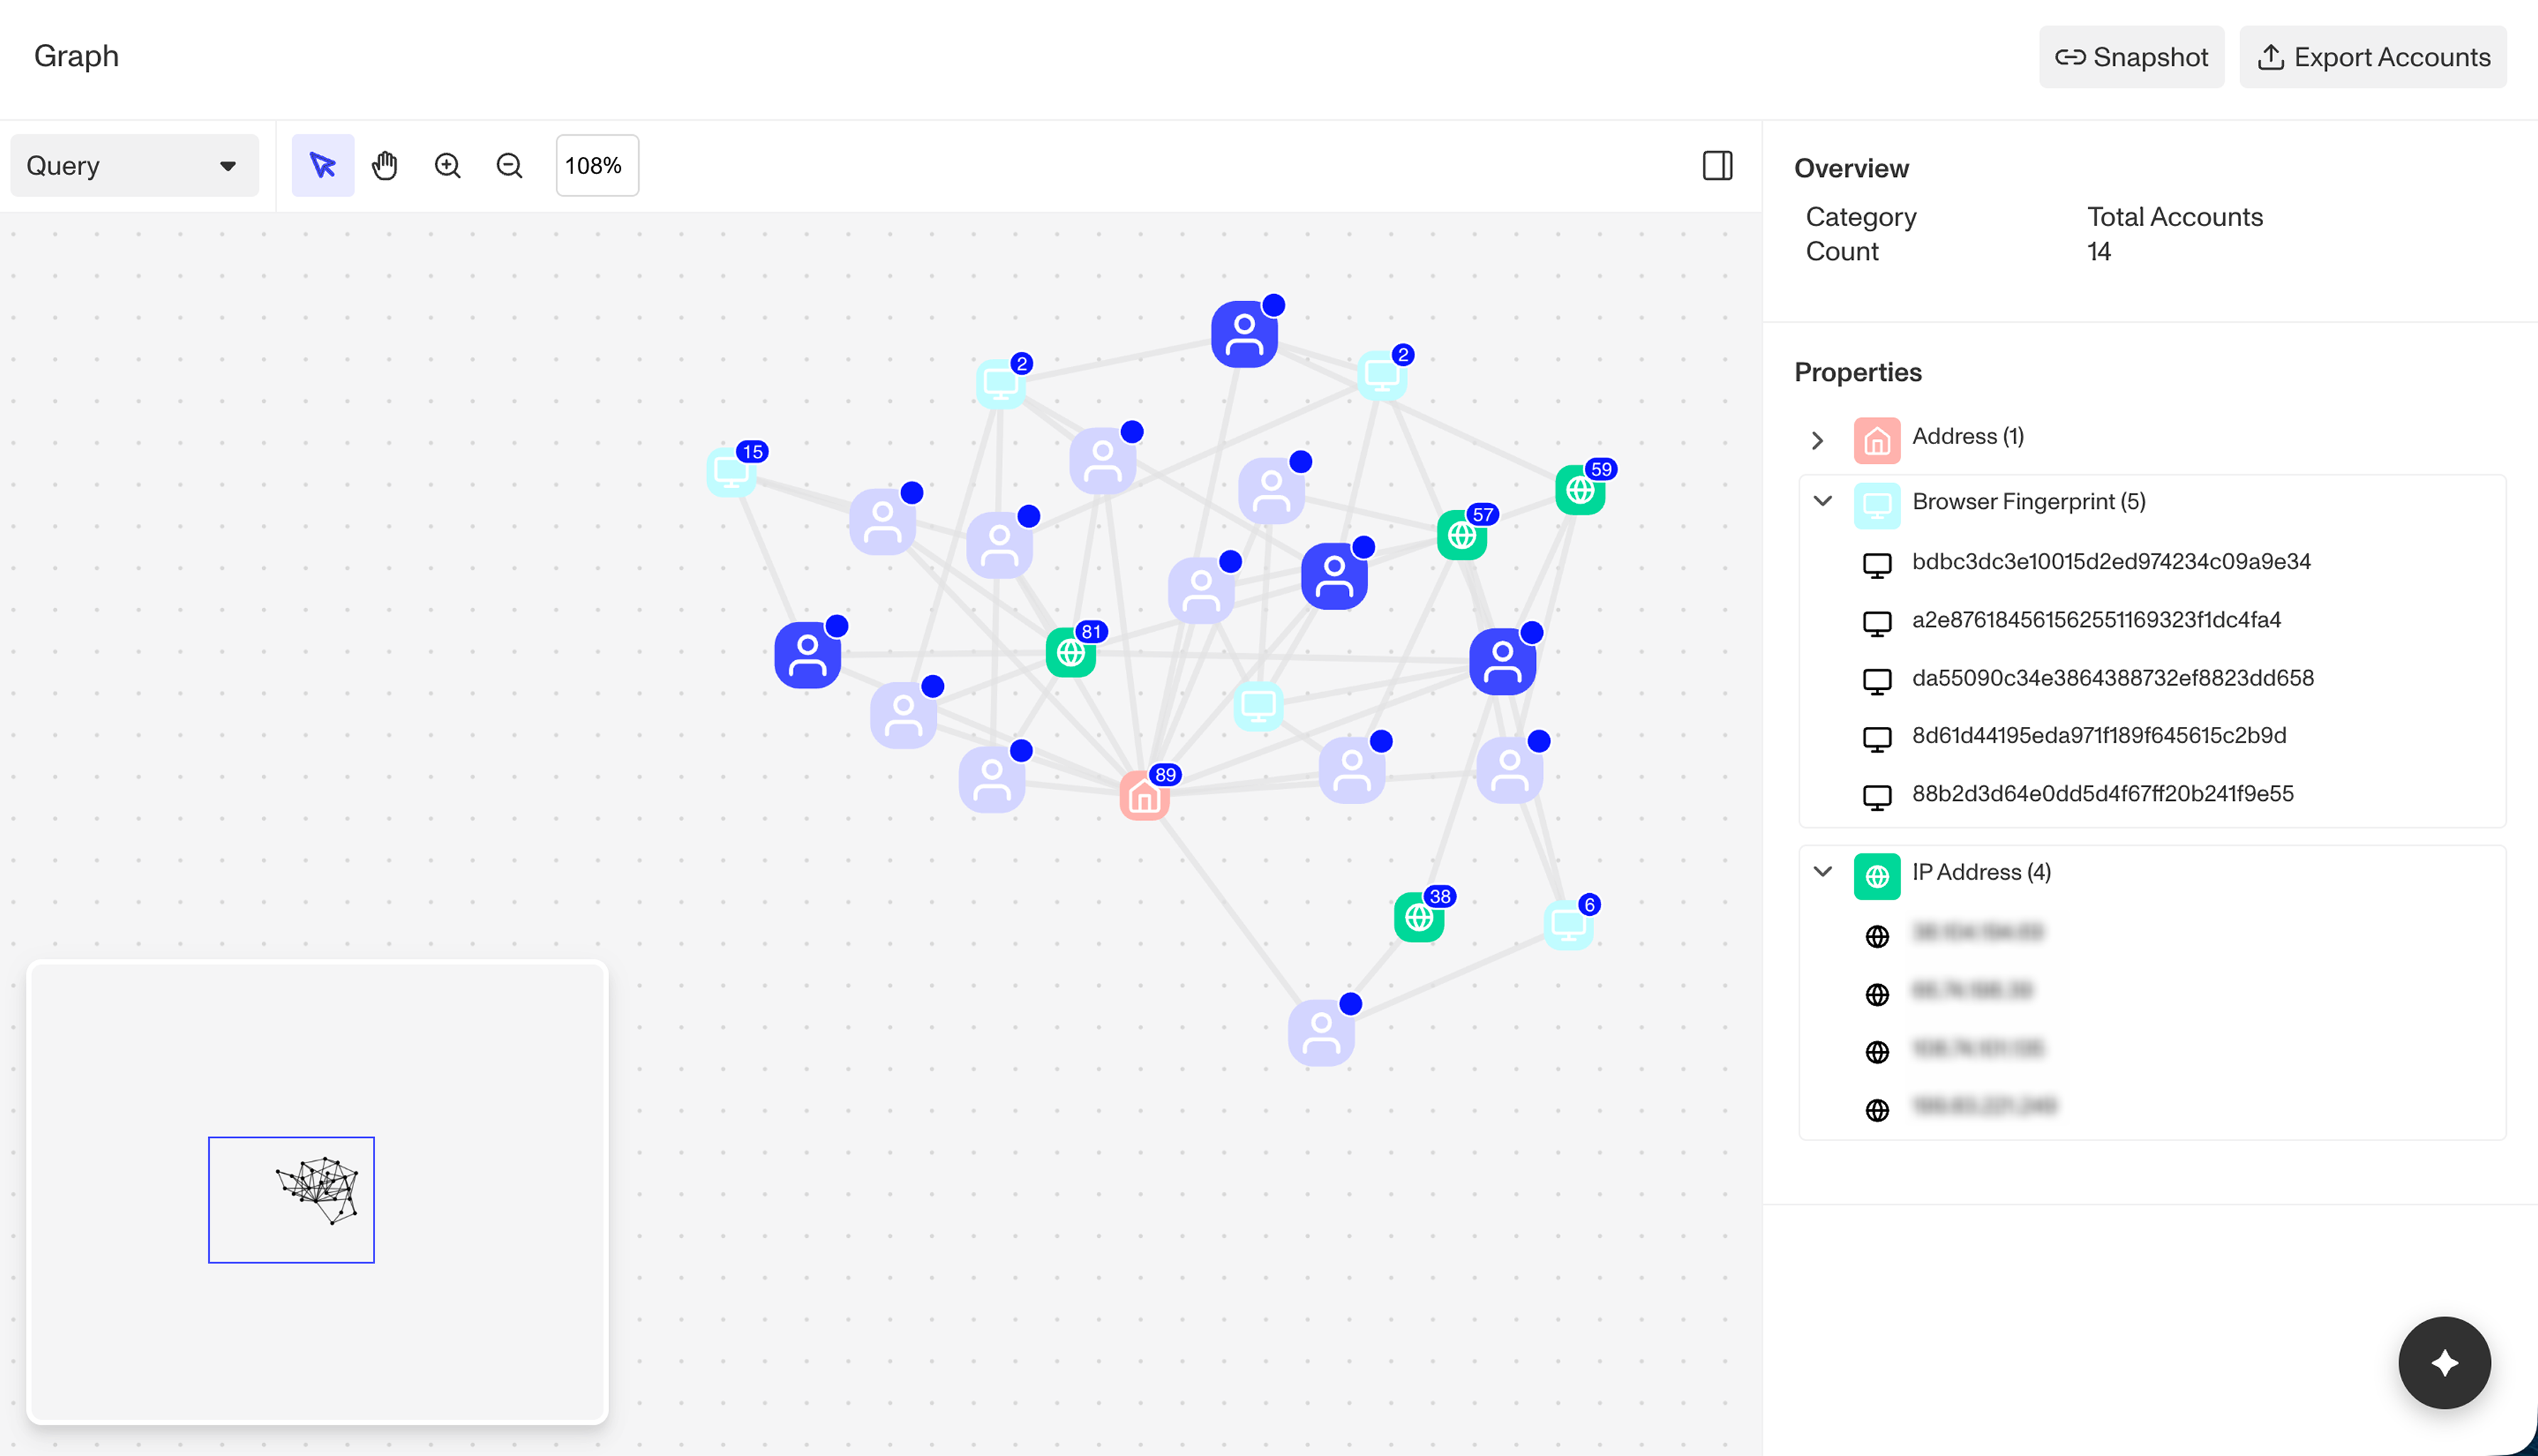The height and width of the screenshot is (1456, 2538).
Task: Click the Snapshot button
Action: pyautogui.click(x=2131, y=57)
